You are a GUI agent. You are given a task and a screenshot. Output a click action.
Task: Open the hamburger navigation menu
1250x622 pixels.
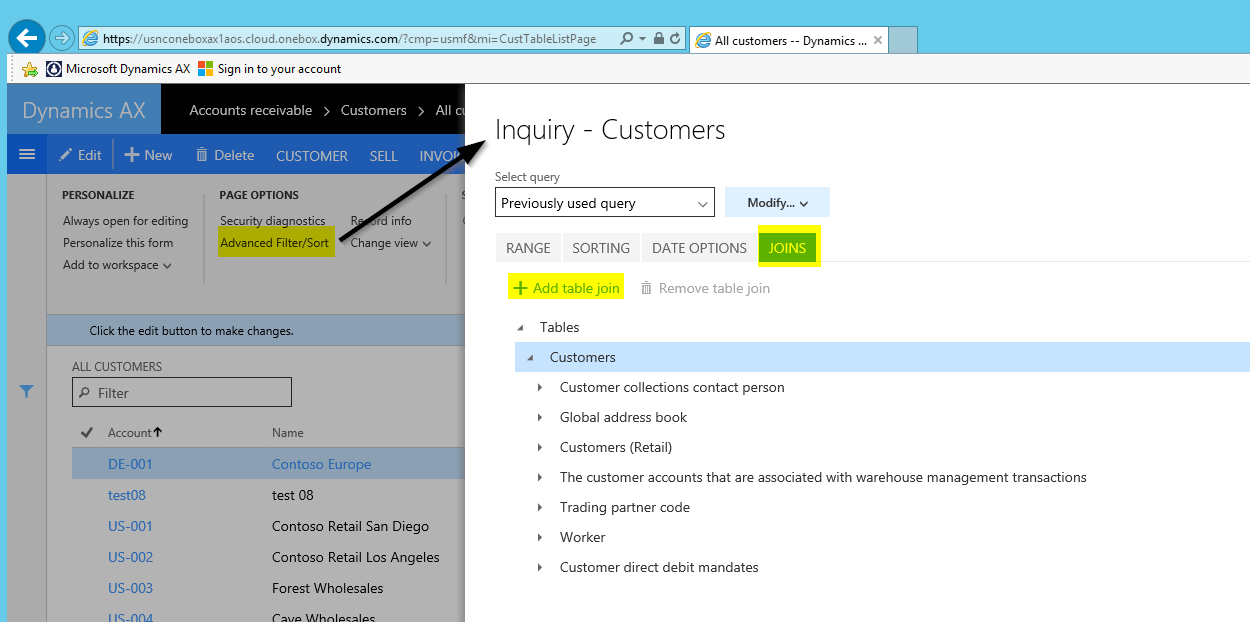tap(27, 154)
